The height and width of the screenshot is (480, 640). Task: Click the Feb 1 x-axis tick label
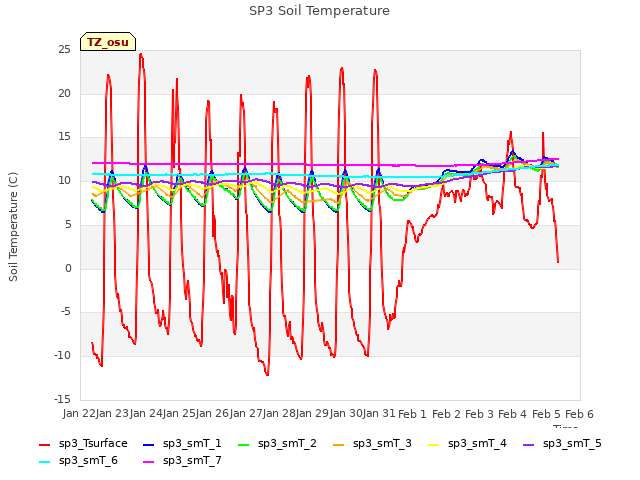tap(412, 414)
